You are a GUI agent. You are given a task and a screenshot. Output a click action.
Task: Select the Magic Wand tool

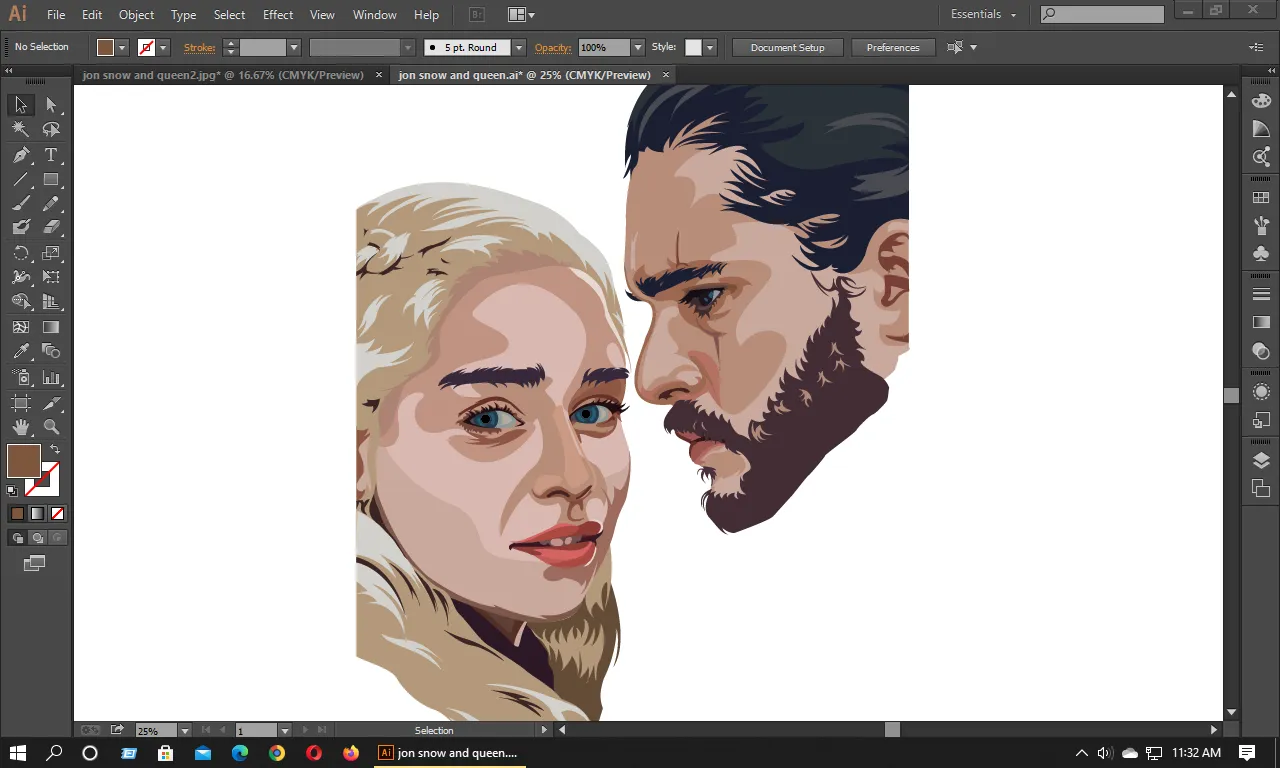[x=20, y=130]
